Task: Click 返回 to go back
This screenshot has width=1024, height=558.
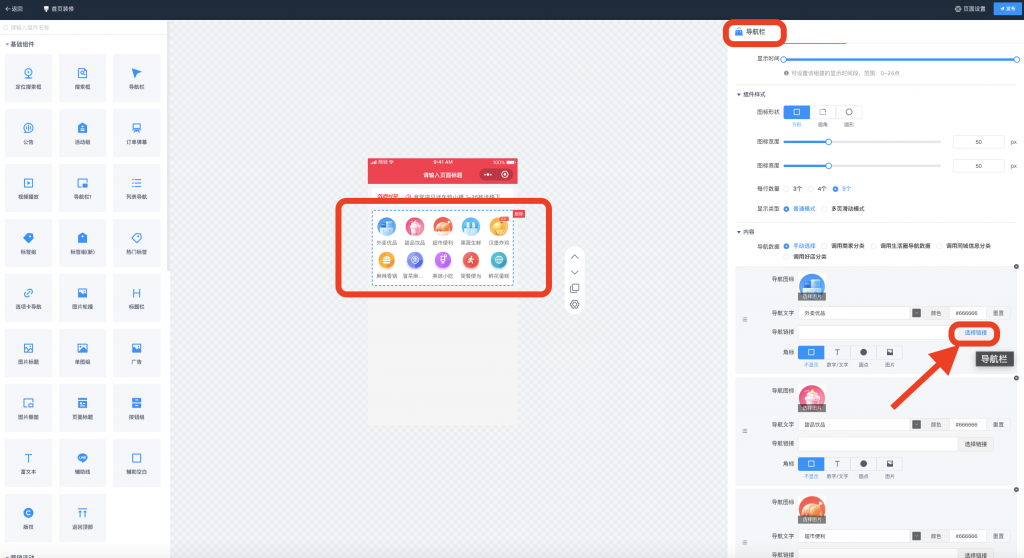Action: click(x=14, y=8)
